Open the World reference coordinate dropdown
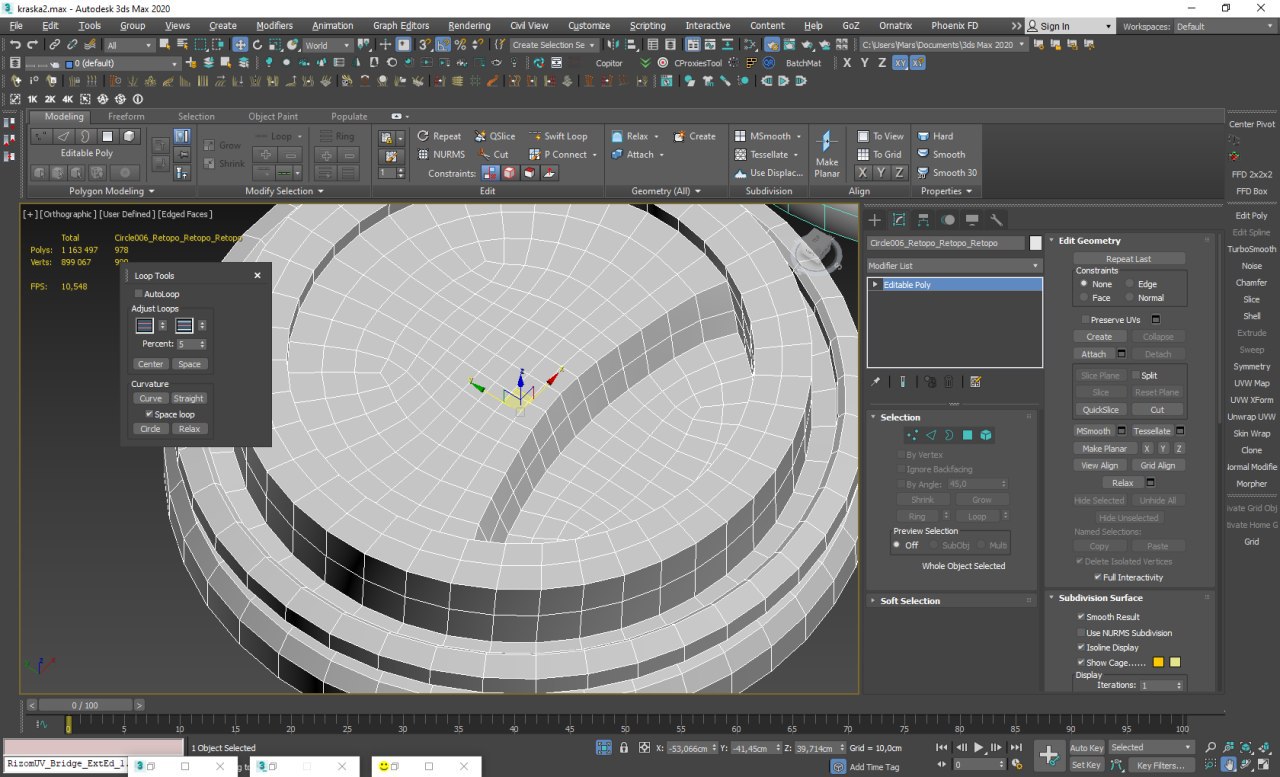Image resolution: width=1280 pixels, height=777 pixels. pyautogui.click(x=330, y=45)
